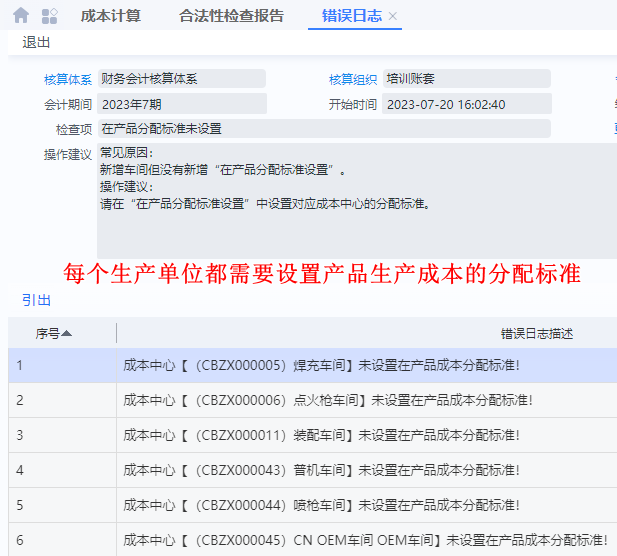Click the 检查项 field
The image size is (617, 556).
pyautogui.click(x=323, y=129)
